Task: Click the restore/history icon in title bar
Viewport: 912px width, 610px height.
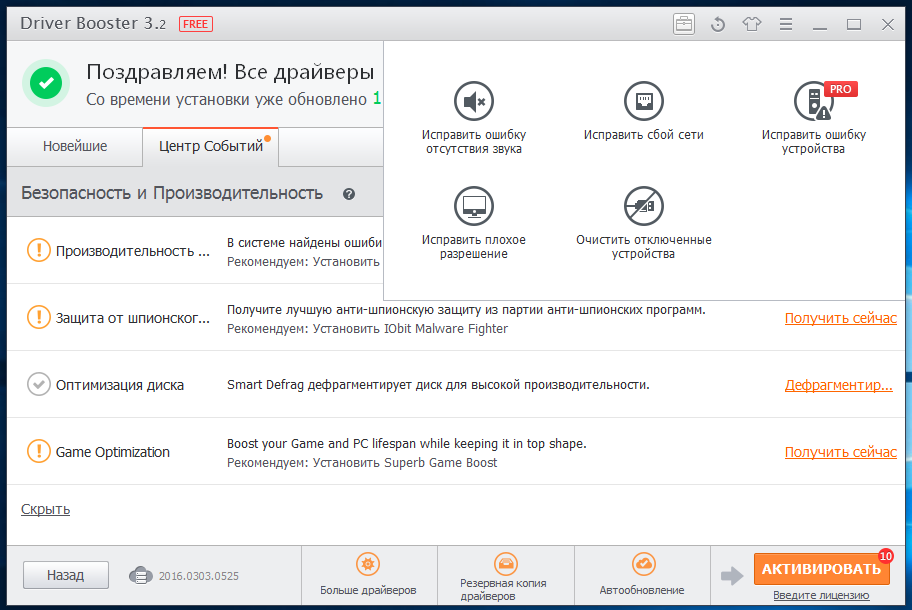Action: click(718, 24)
